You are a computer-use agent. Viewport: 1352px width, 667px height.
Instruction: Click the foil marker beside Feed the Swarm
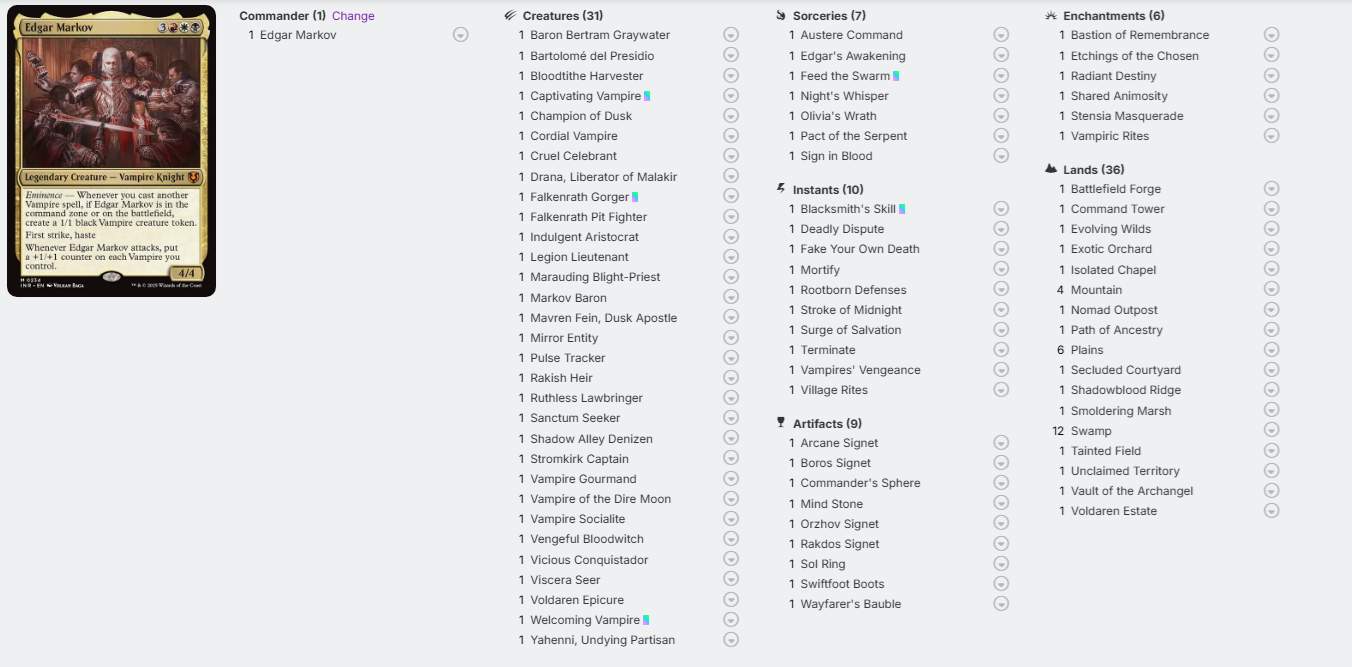(x=896, y=76)
